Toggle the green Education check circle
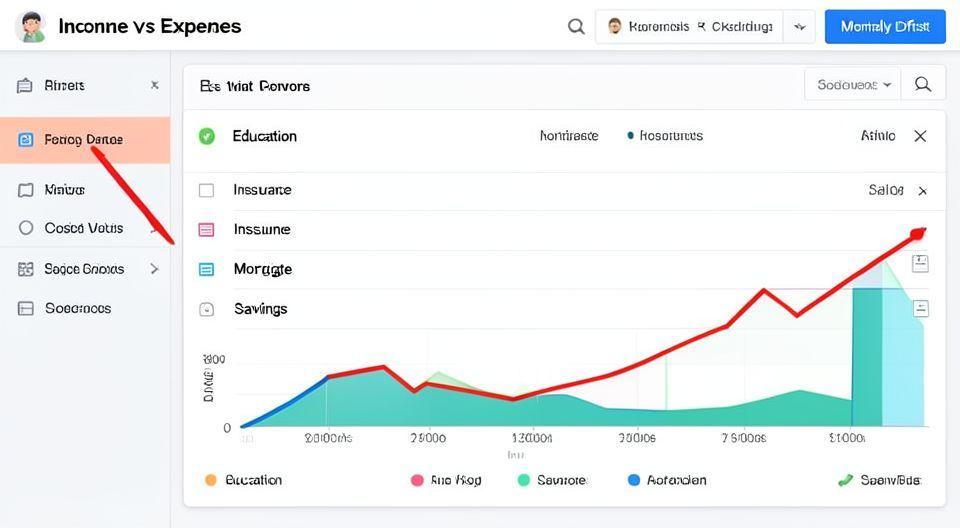The height and width of the screenshot is (528, 960). click(207, 136)
